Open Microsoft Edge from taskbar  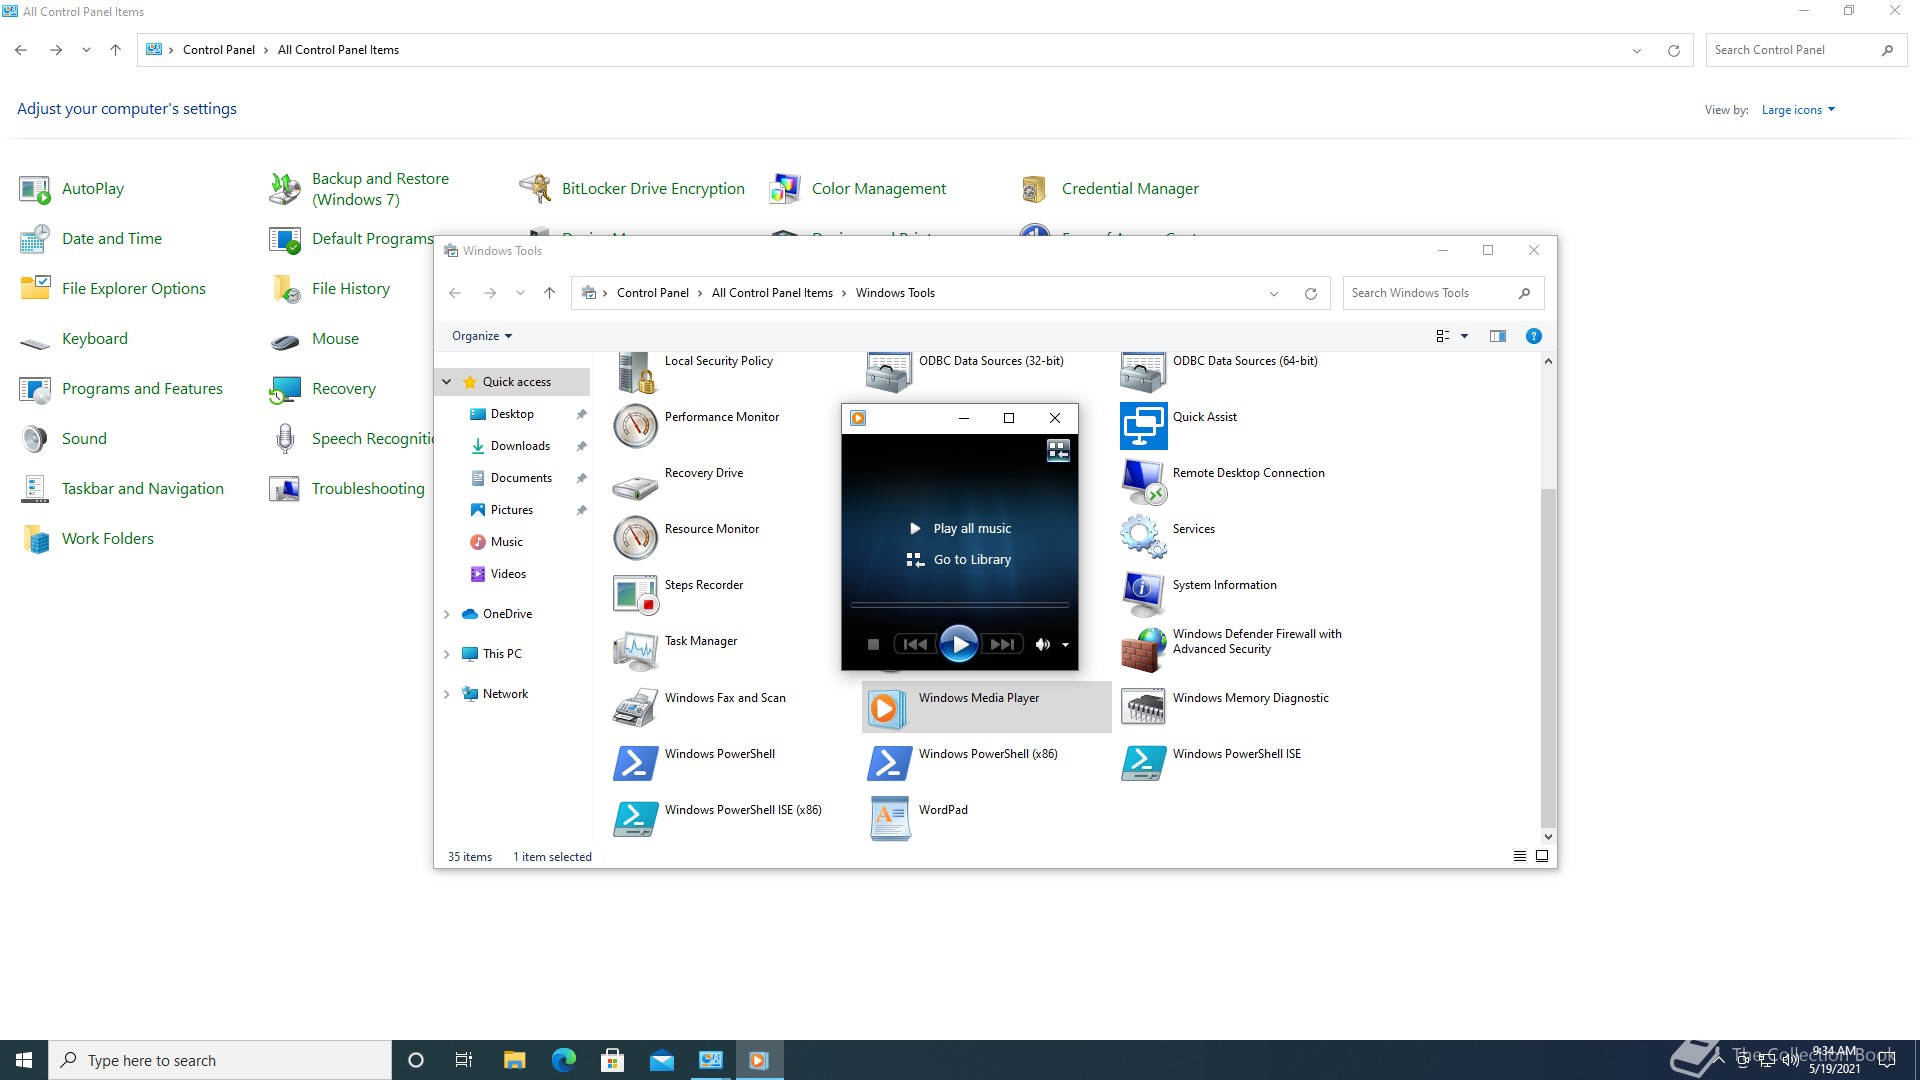click(x=564, y=1060)
